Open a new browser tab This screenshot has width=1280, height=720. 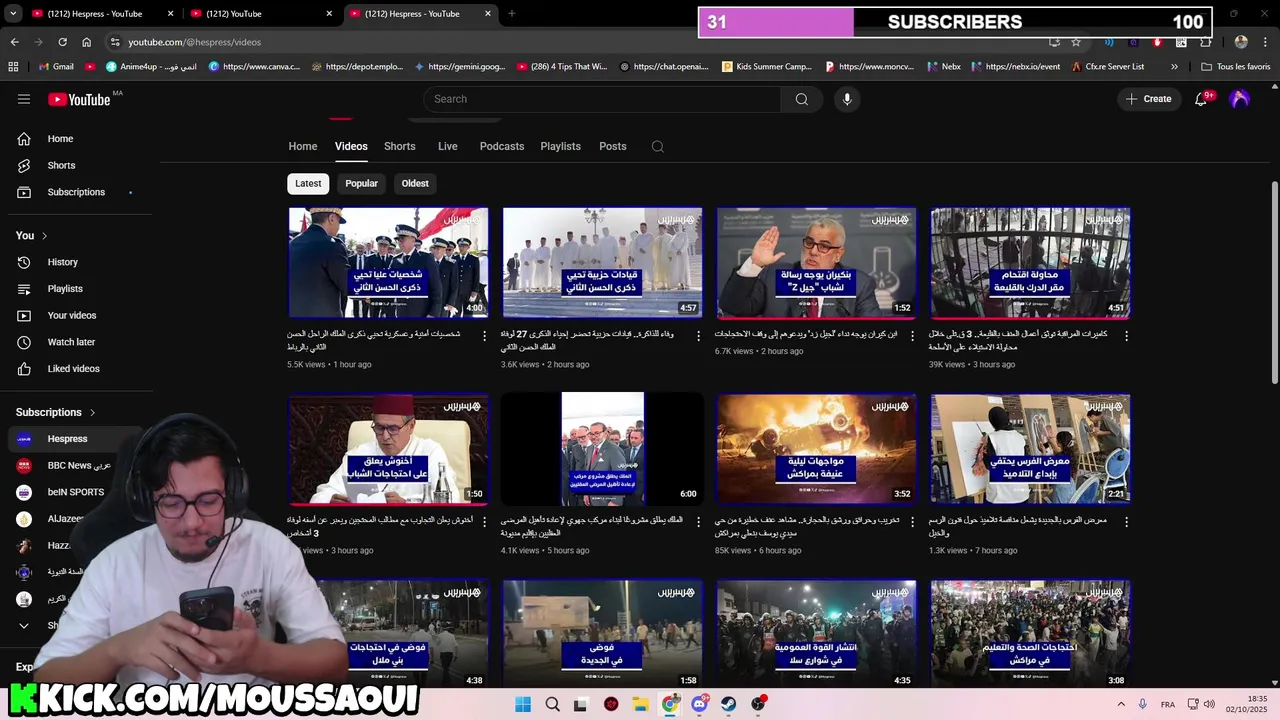coord(512,14)
